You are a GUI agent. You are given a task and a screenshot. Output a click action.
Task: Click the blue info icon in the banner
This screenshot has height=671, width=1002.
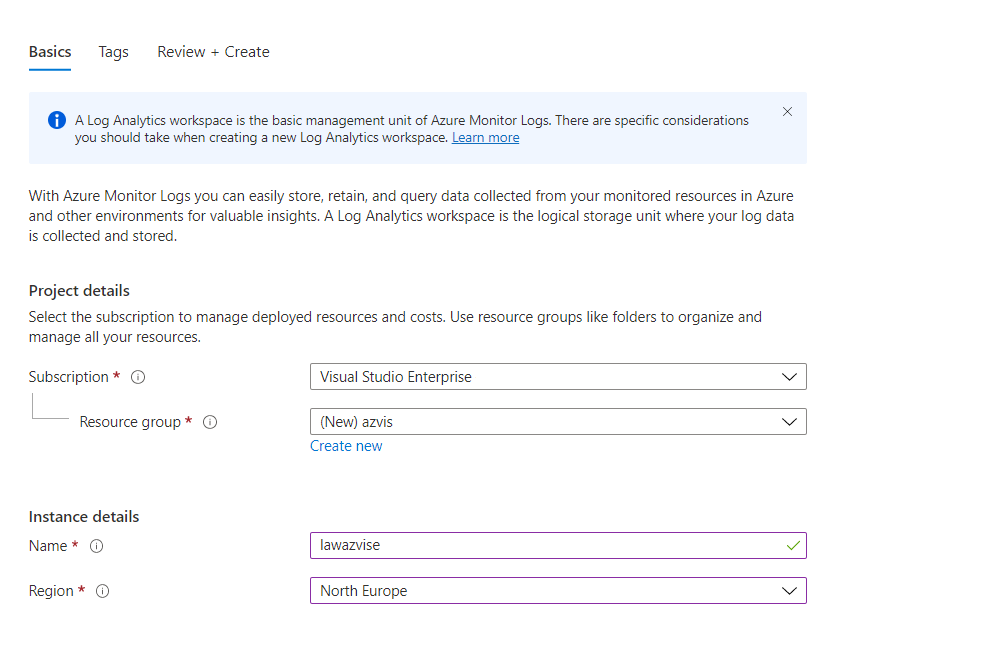[57, 120]
